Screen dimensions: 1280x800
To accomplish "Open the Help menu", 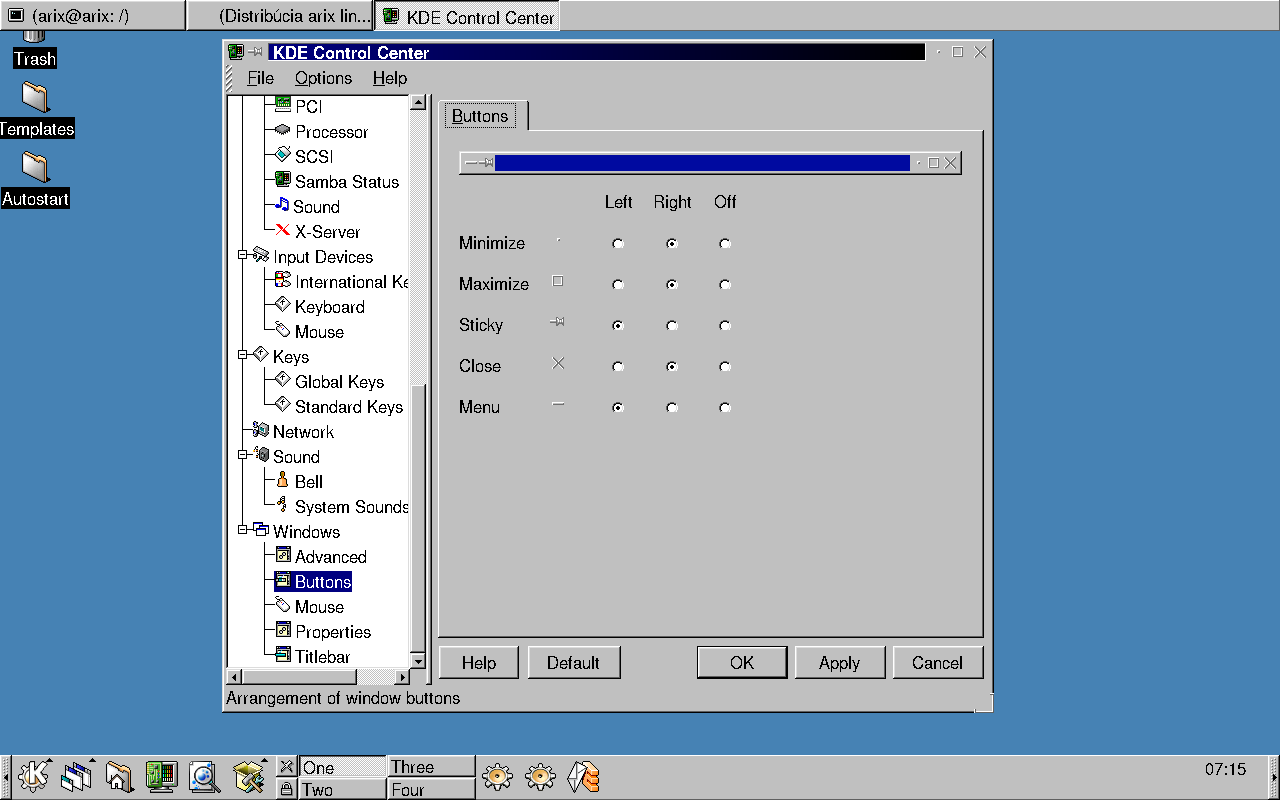I will pos(390,78).
